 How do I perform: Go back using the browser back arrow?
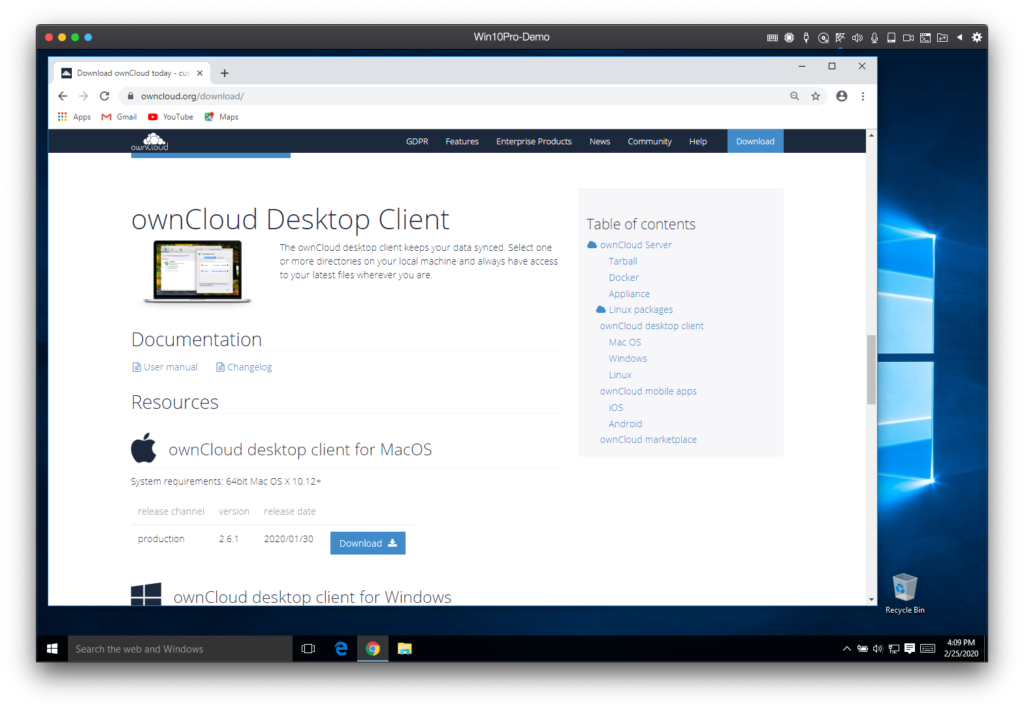(x=63, y=96)
